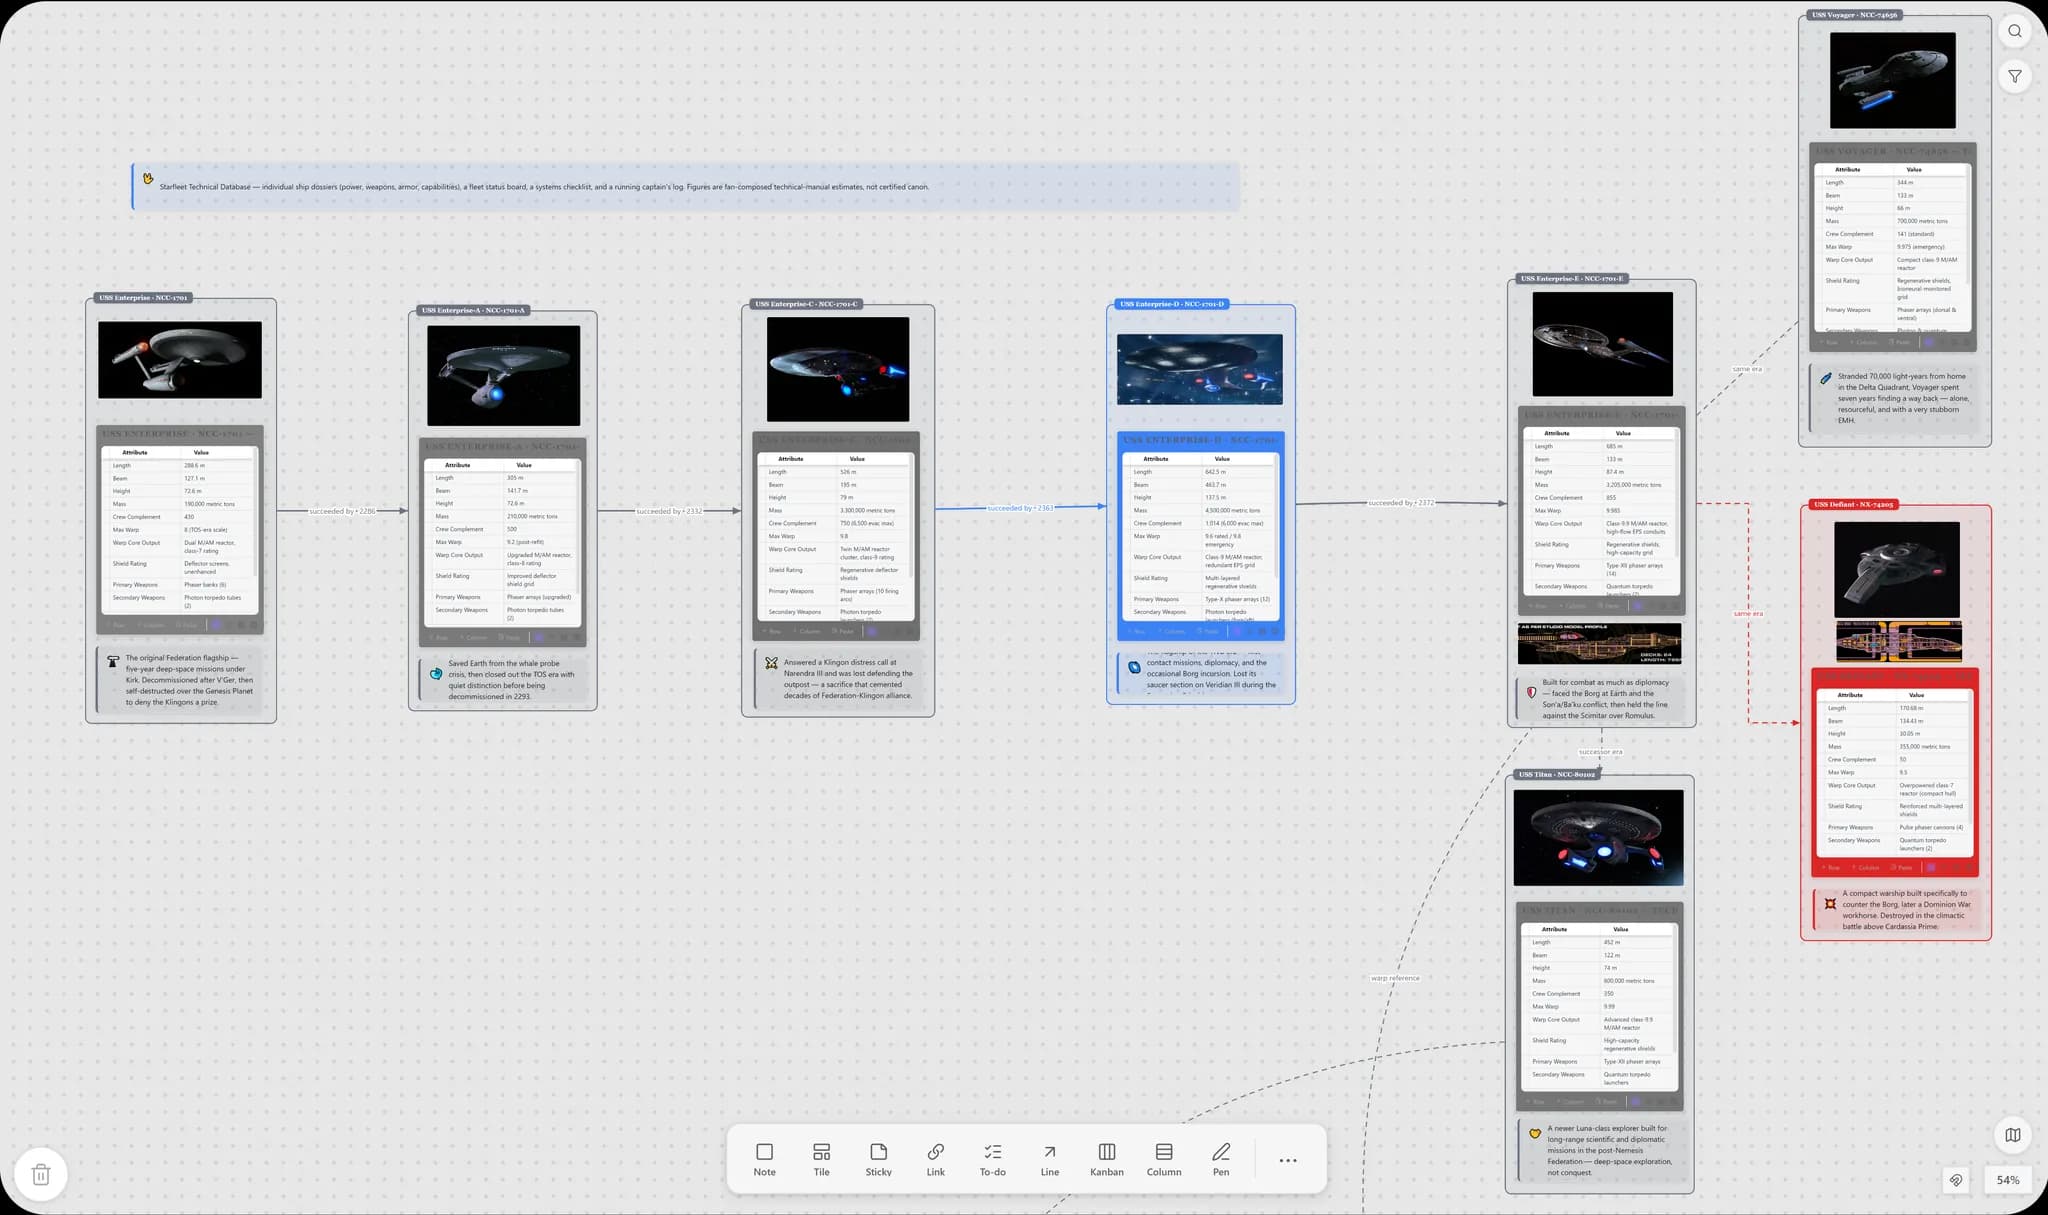Add a row in the Defiant table
The image size is (2048, 1215).
point(1831,868)
